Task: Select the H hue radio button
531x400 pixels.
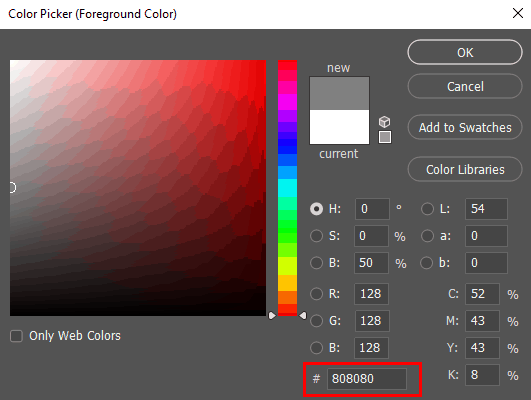Action: pos(317,209)
